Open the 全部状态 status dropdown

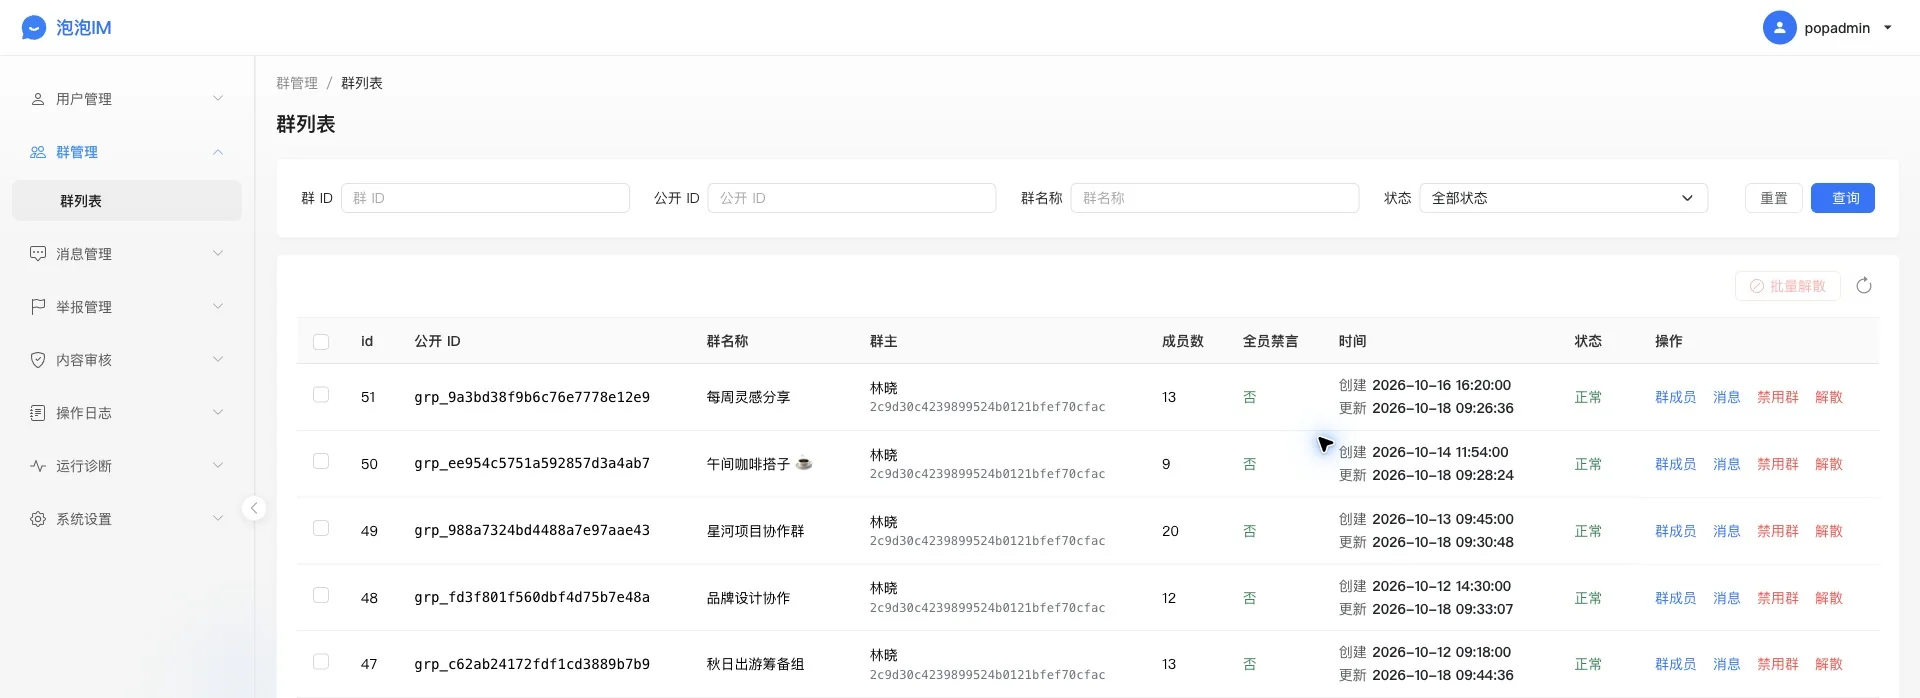(1563, 198)
